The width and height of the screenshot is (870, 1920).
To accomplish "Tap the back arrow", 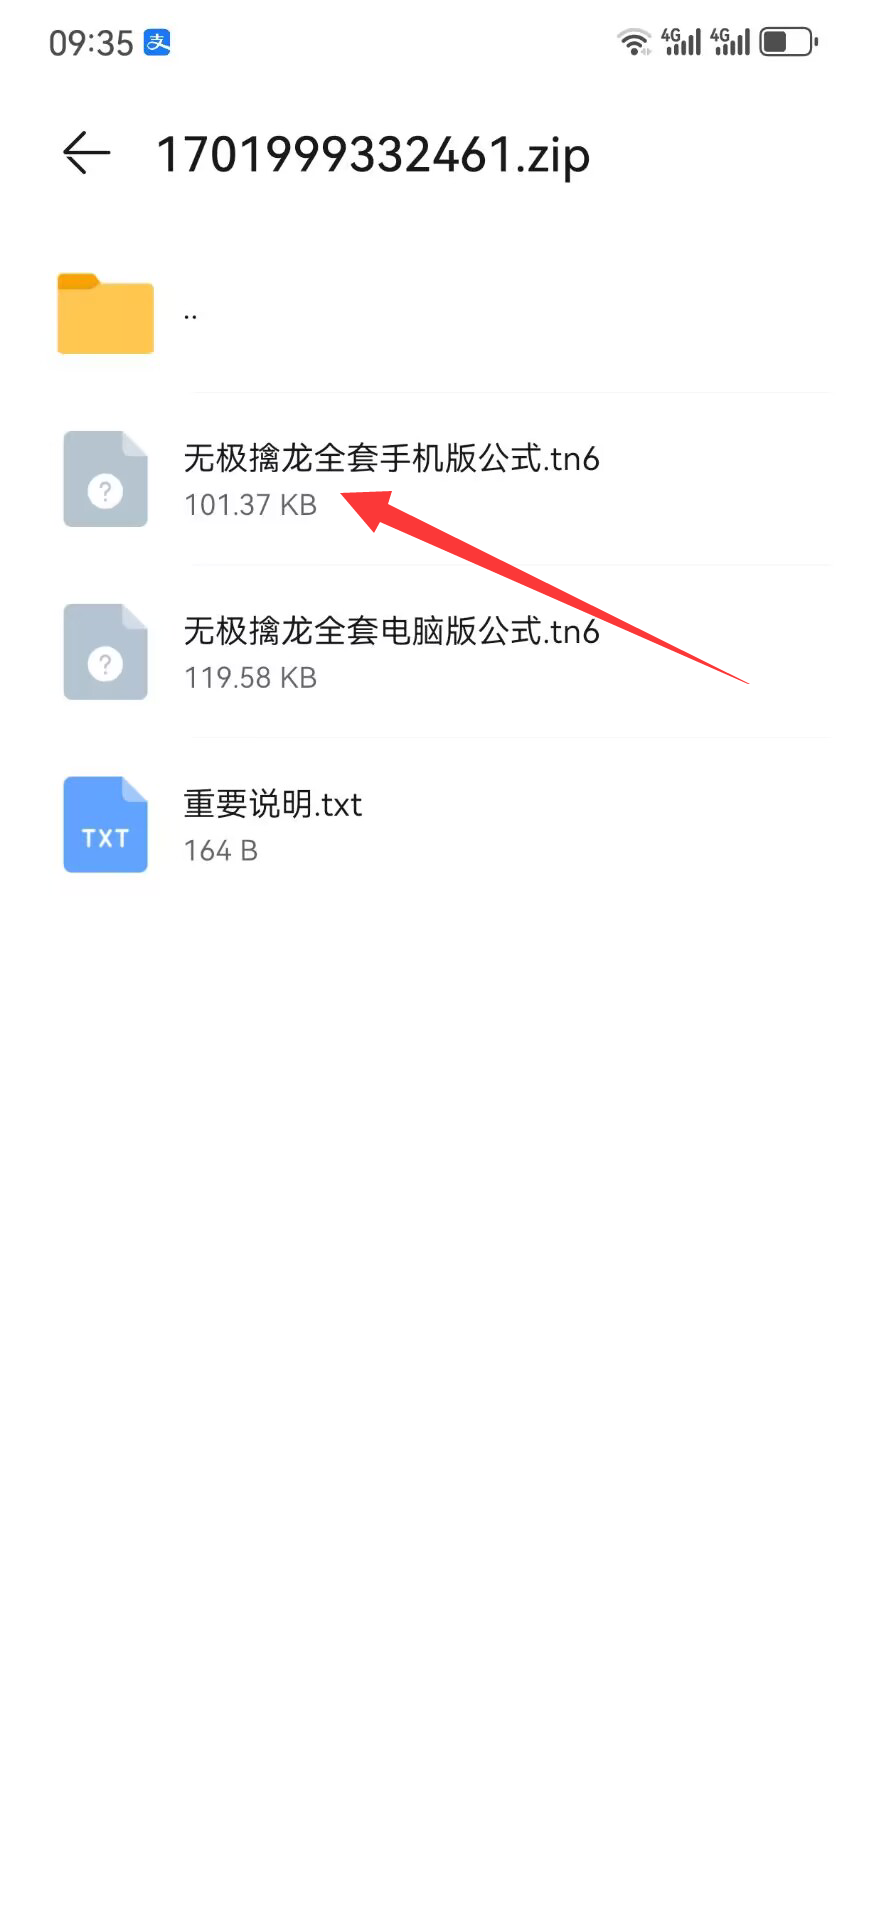I will point(86,153).
